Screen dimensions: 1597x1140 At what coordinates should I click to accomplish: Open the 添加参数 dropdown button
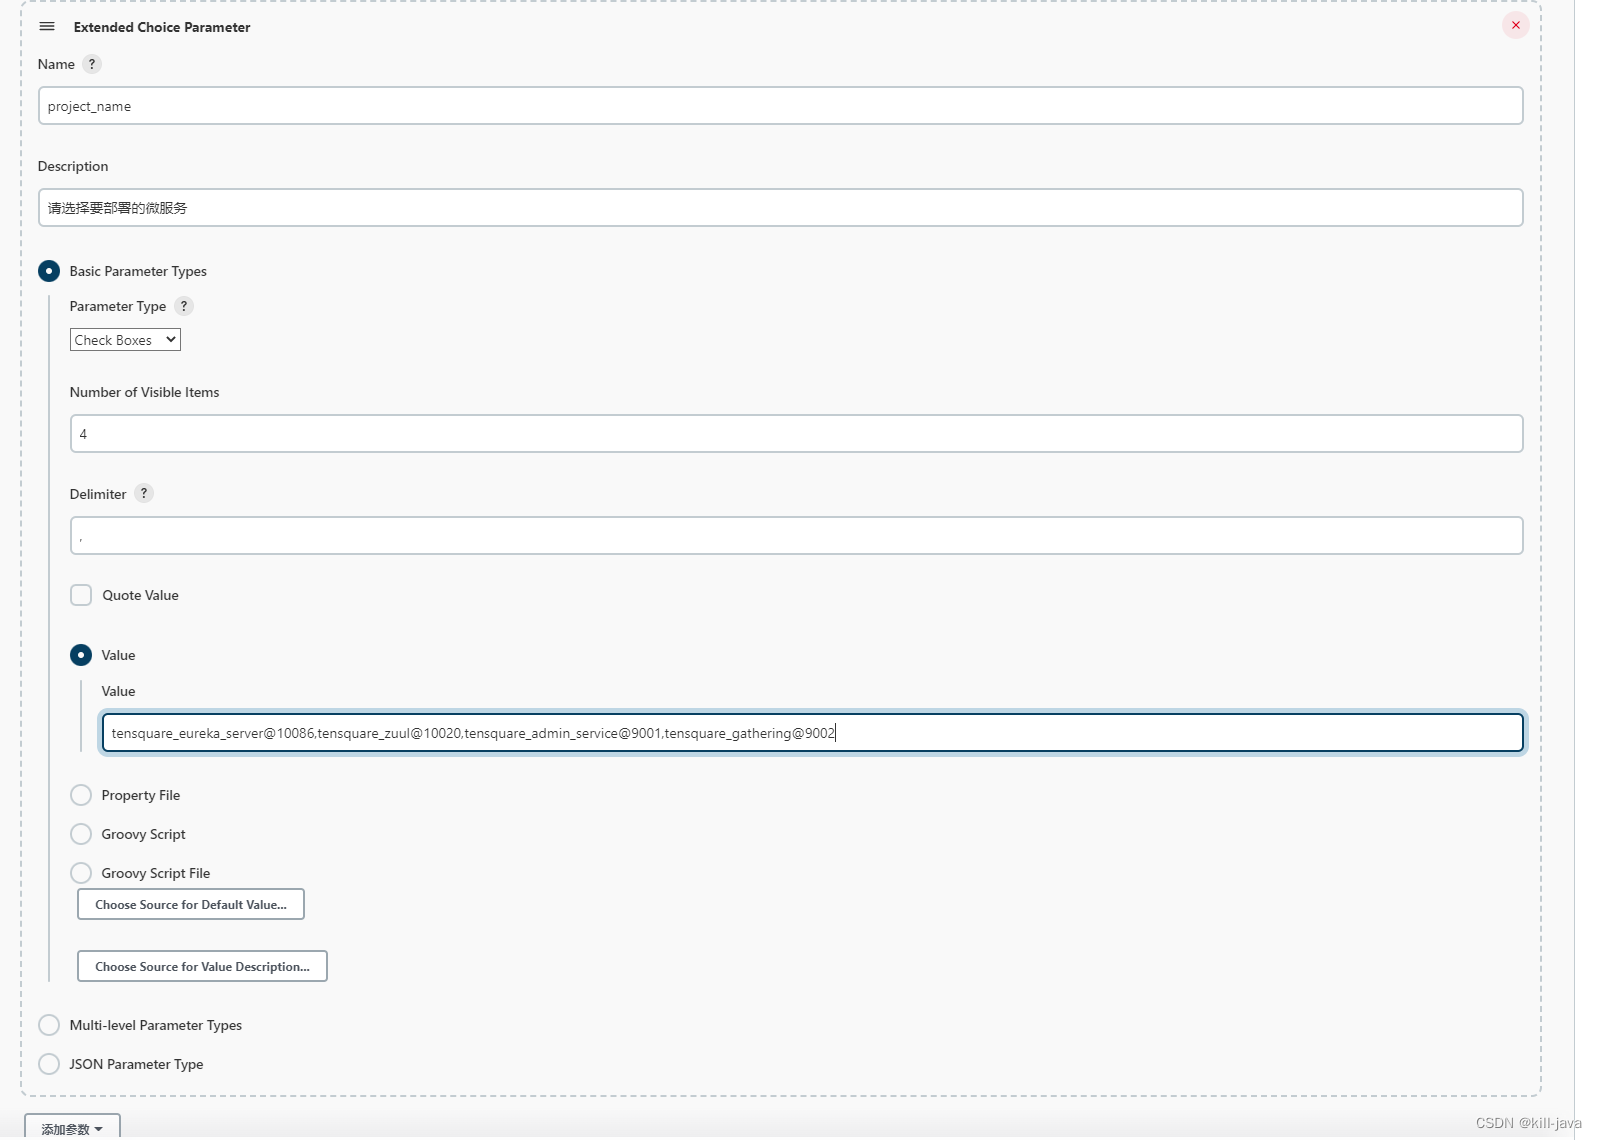click(x=72, y=1128)
